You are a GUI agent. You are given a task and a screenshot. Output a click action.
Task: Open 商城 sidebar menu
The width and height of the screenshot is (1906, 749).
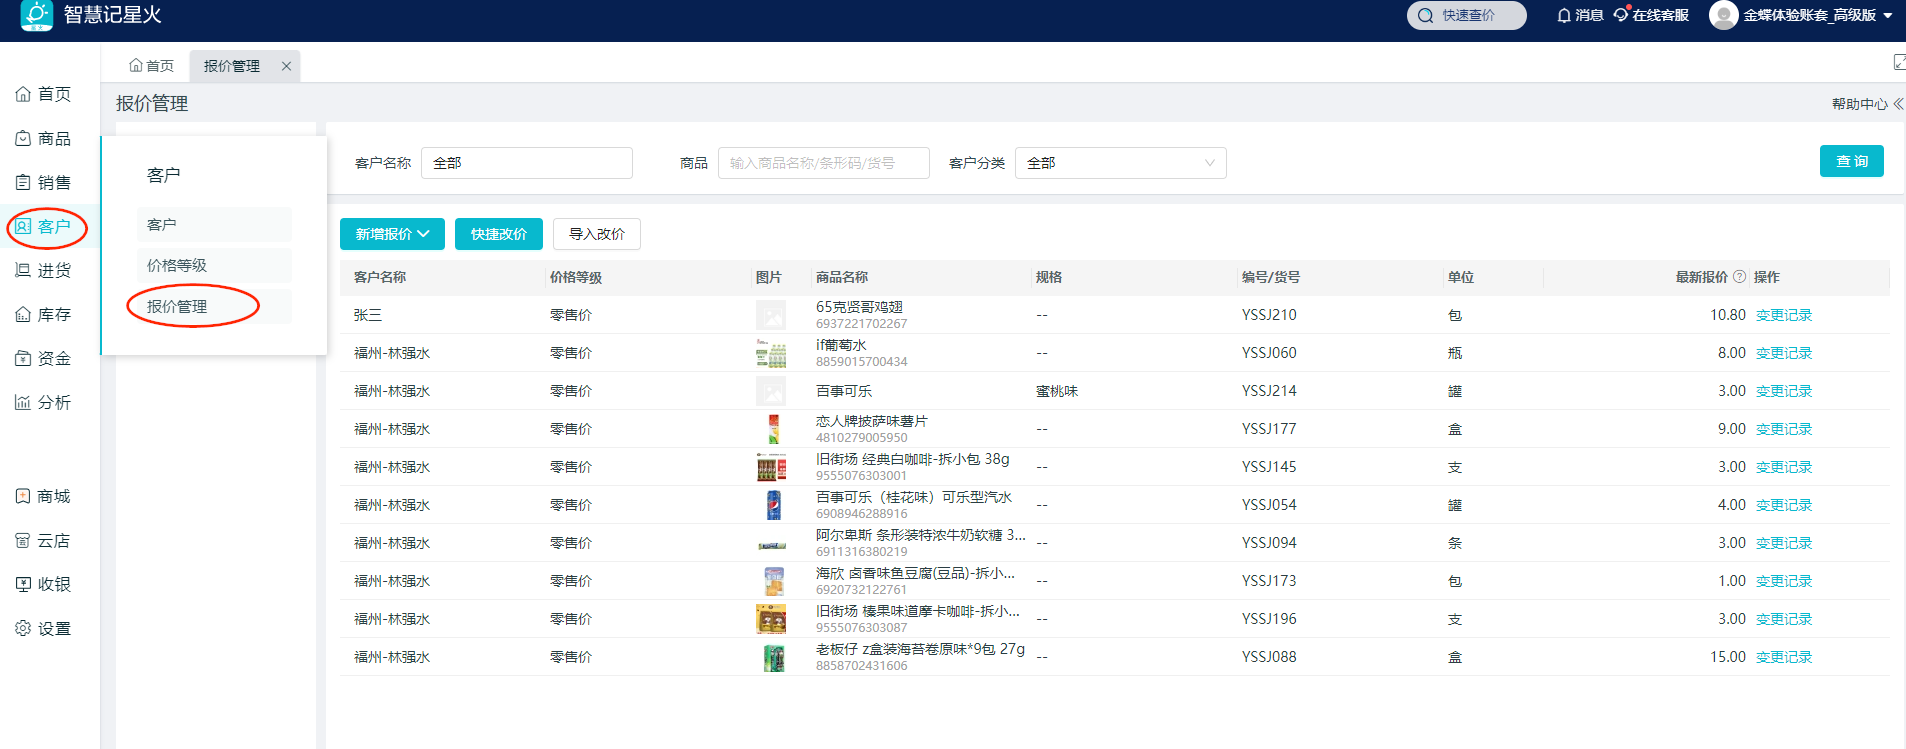[44, 496]
